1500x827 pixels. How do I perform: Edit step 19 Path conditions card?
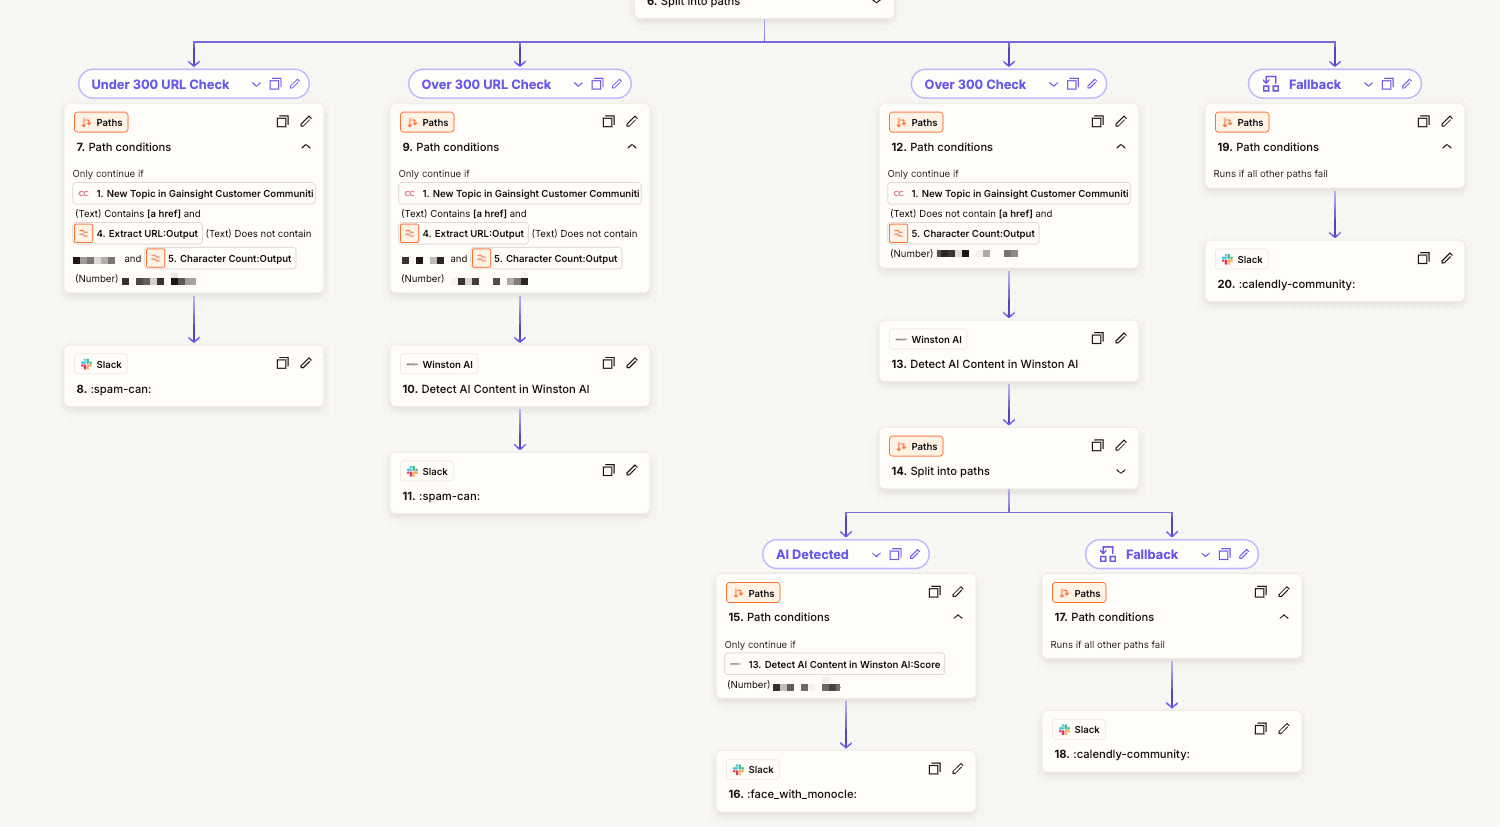click(1447, 122)
